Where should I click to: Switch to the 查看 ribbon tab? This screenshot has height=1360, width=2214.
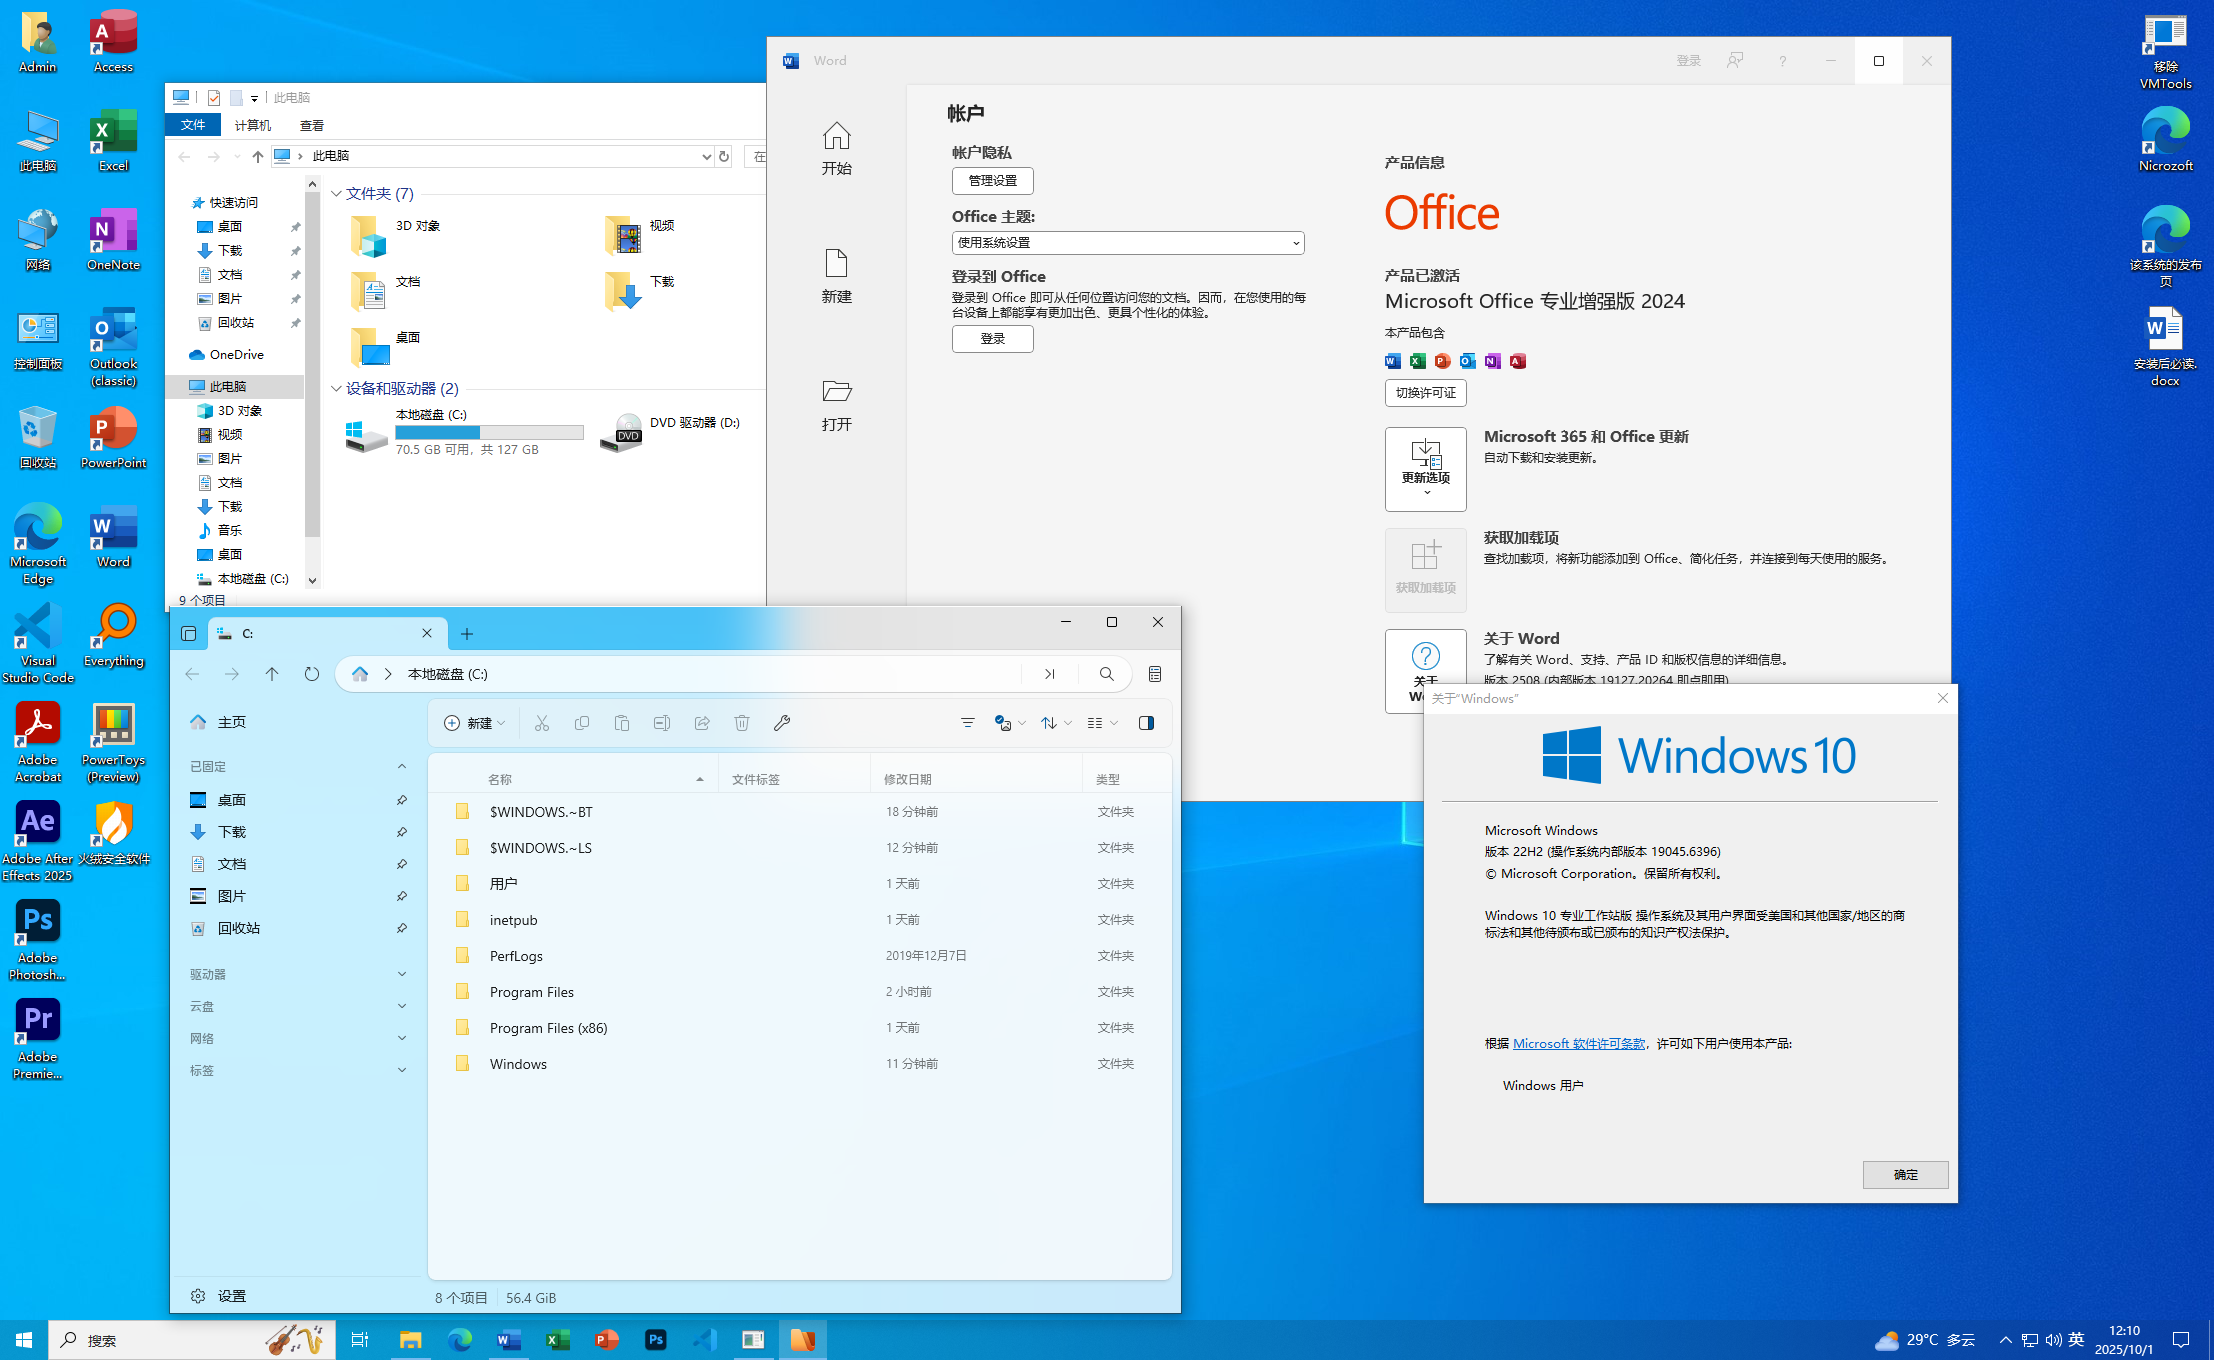pyautogui.click(x=311, y=126)
